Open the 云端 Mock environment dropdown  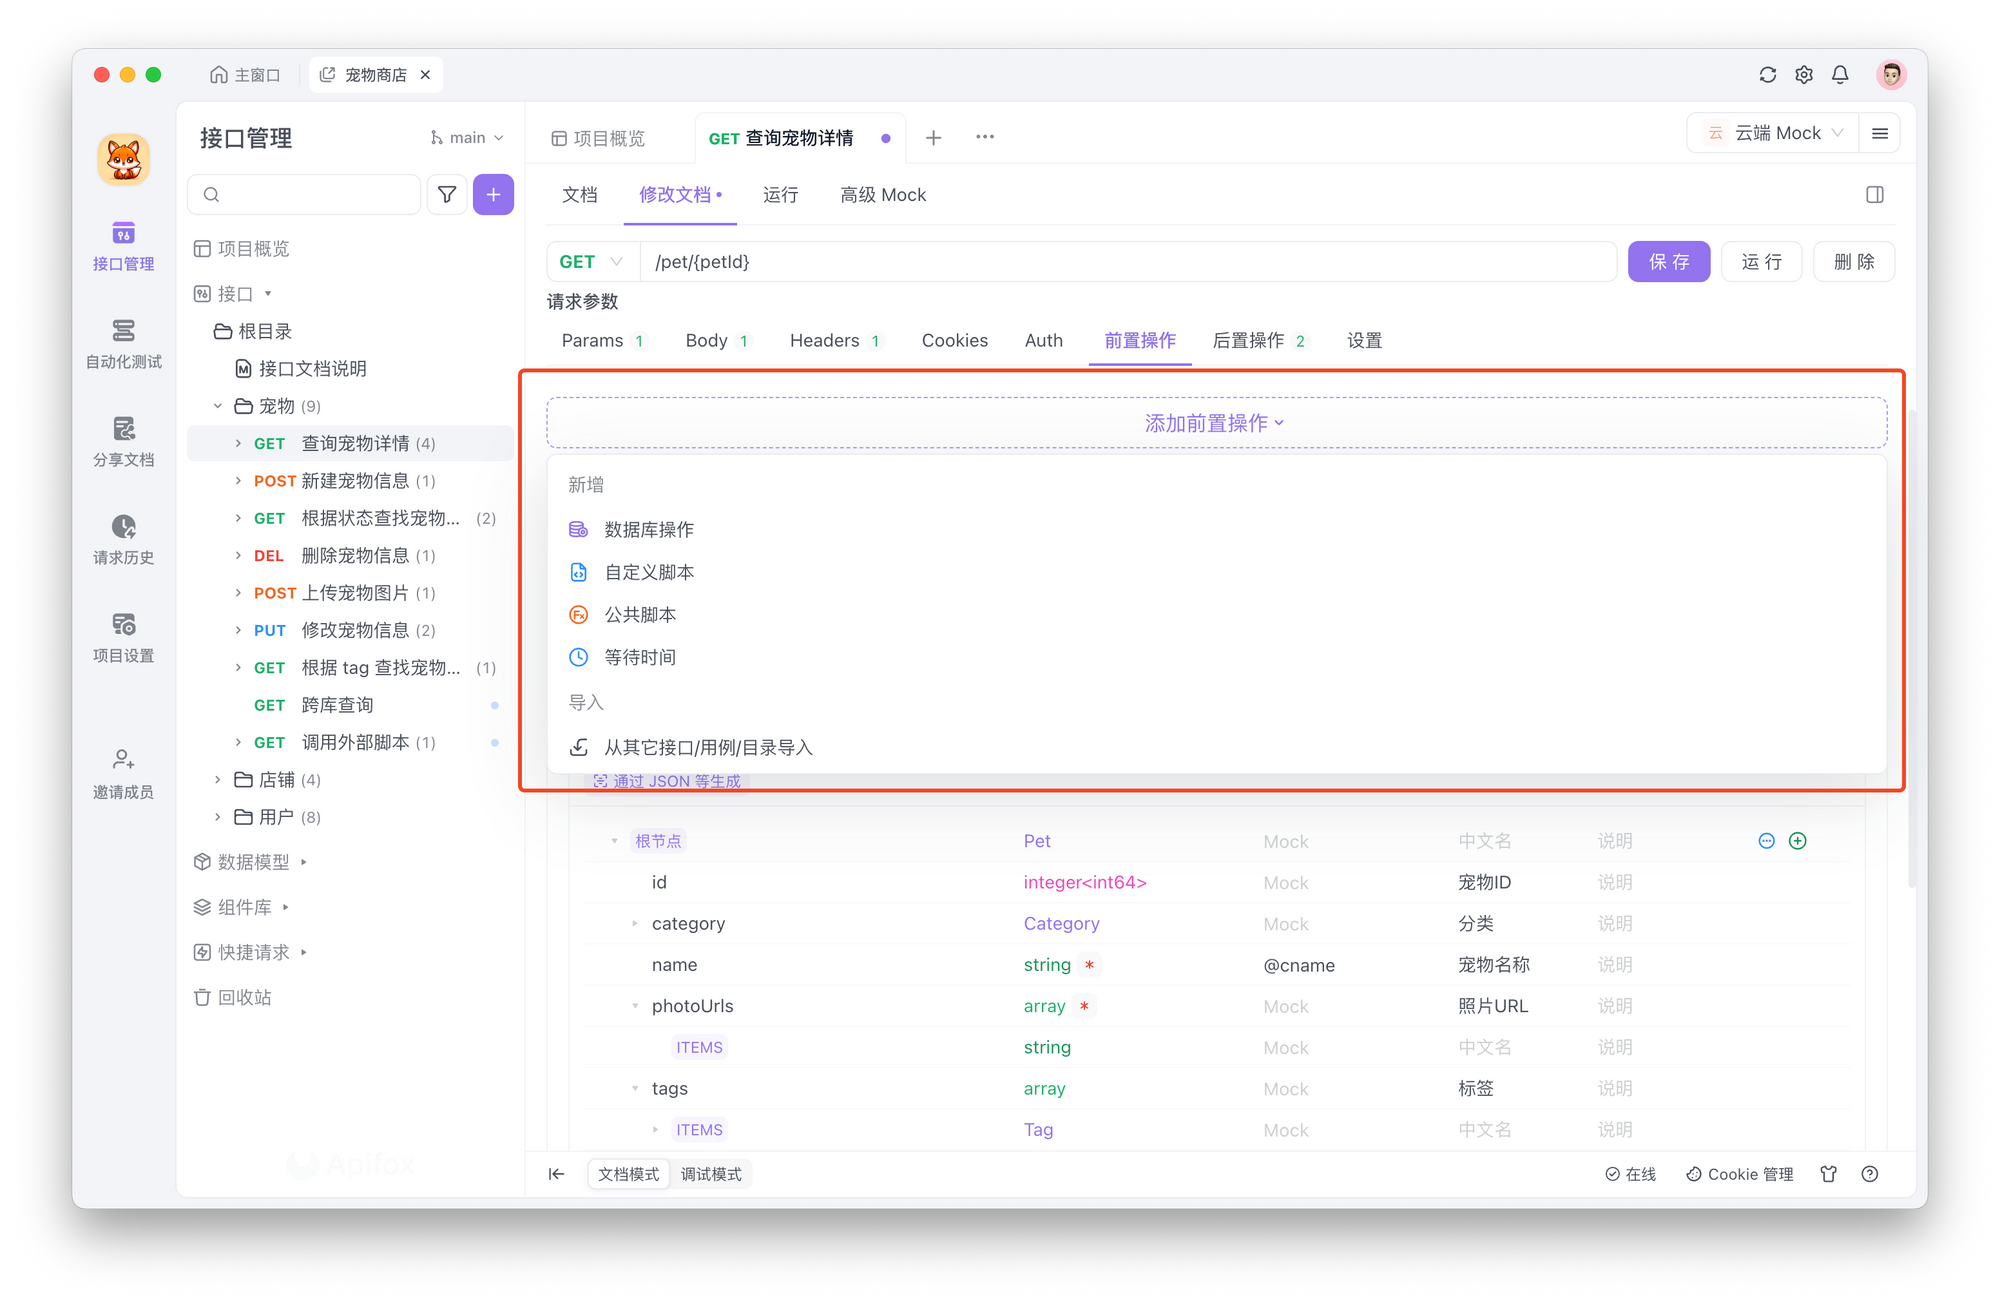click(x=1773, y=133)
